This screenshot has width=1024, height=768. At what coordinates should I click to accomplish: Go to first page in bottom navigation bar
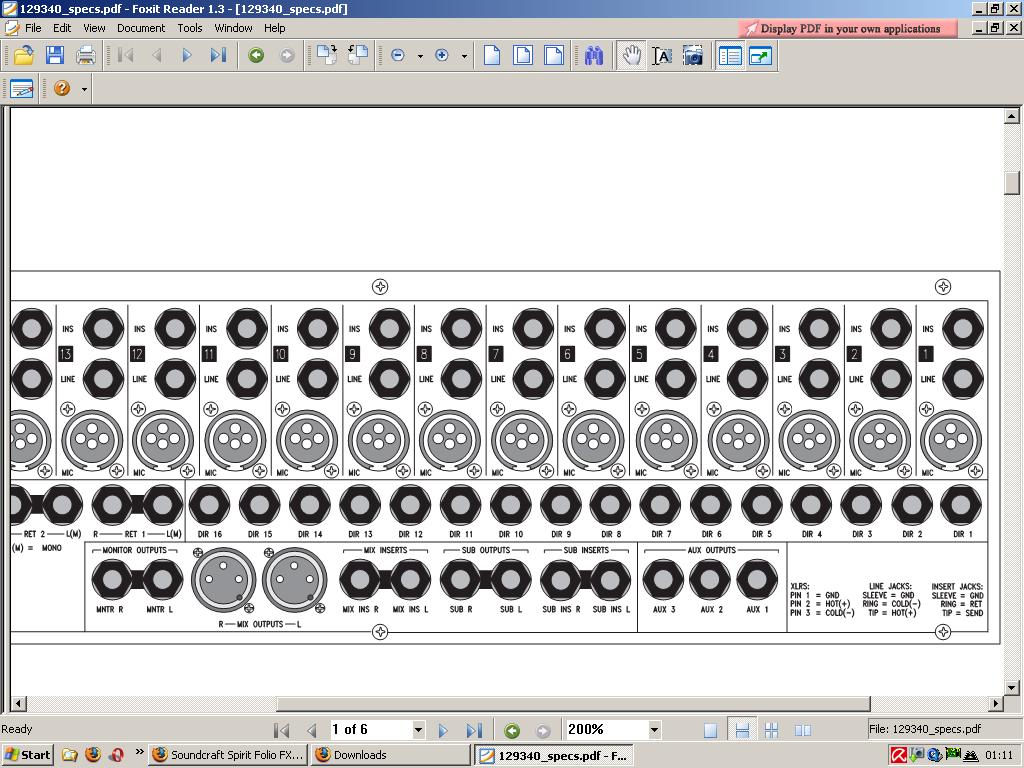(x=281, y=730)
